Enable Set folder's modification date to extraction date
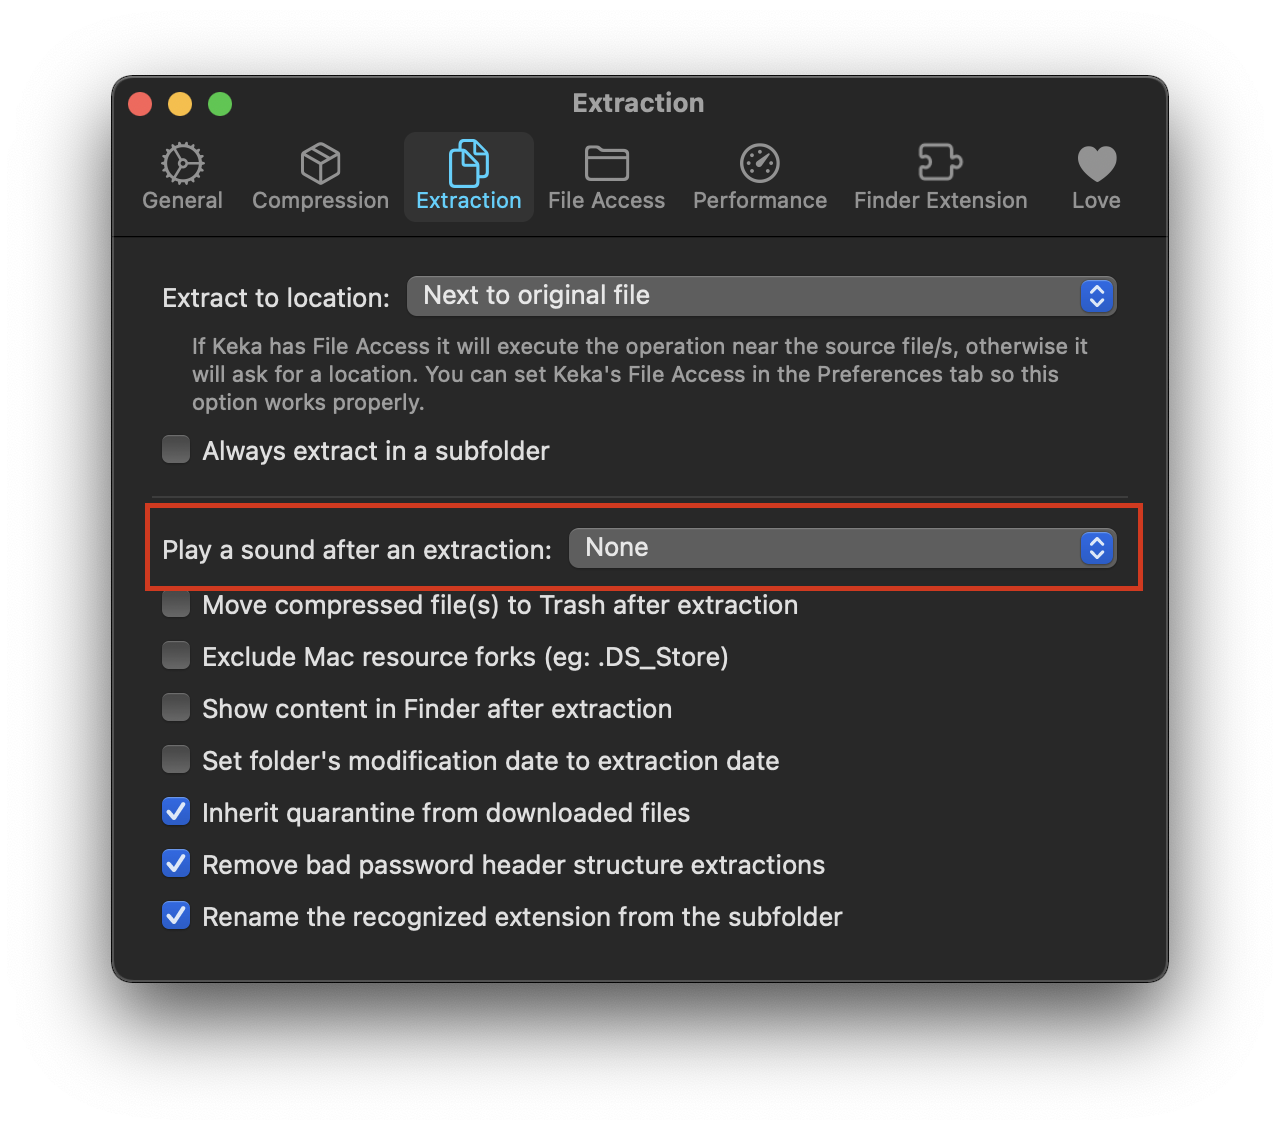1280x1130 pixels. (175, 759)
